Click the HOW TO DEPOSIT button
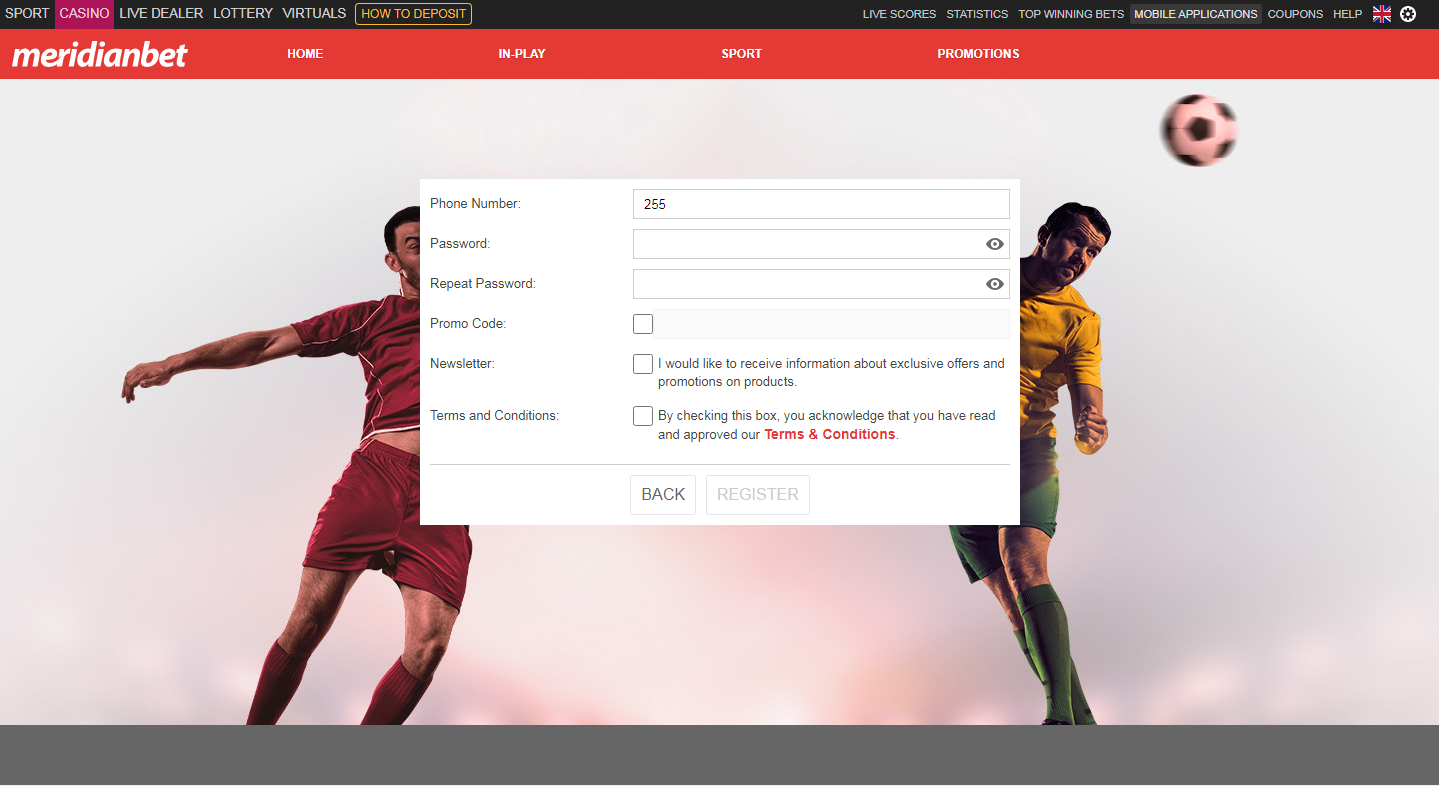Screen dimensions: 1439x786 413,14
